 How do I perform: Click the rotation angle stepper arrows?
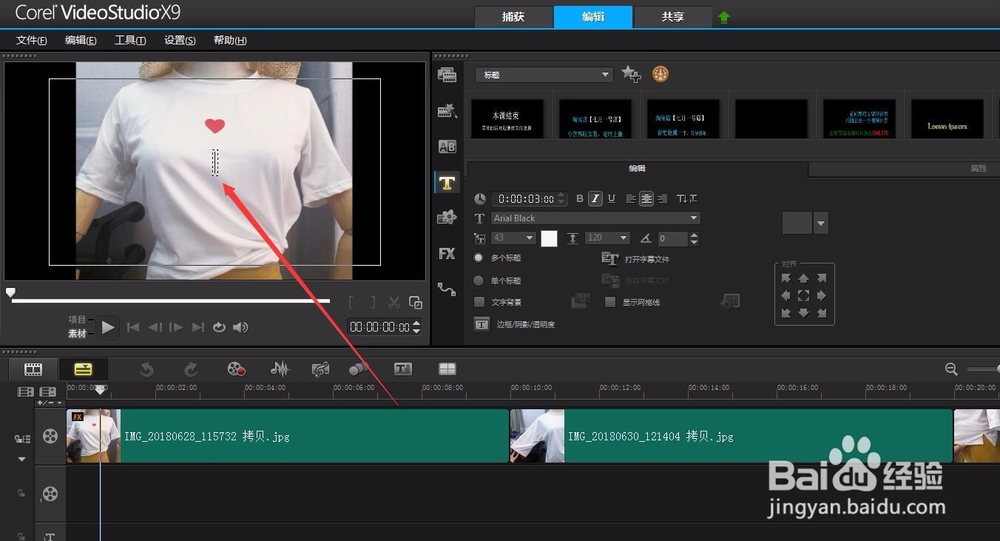(695, 239)
